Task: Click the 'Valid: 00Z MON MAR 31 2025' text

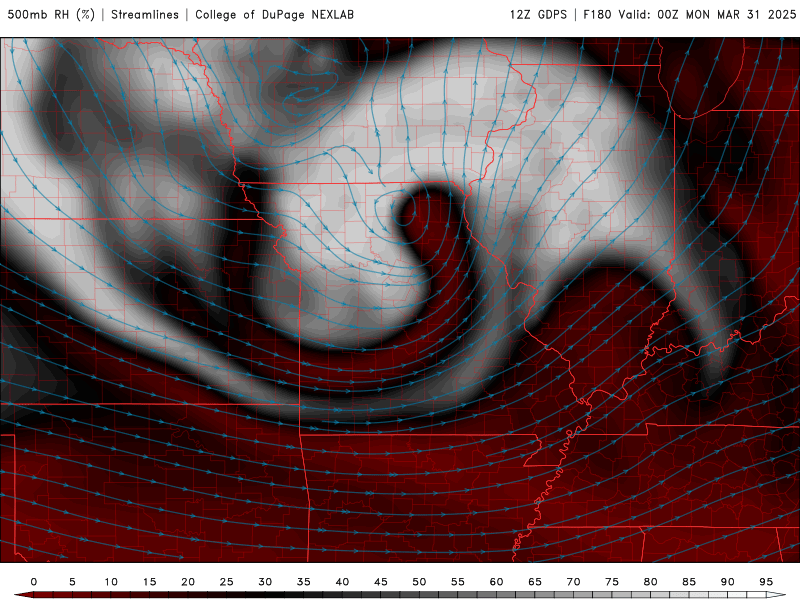Action: (707, 14)
